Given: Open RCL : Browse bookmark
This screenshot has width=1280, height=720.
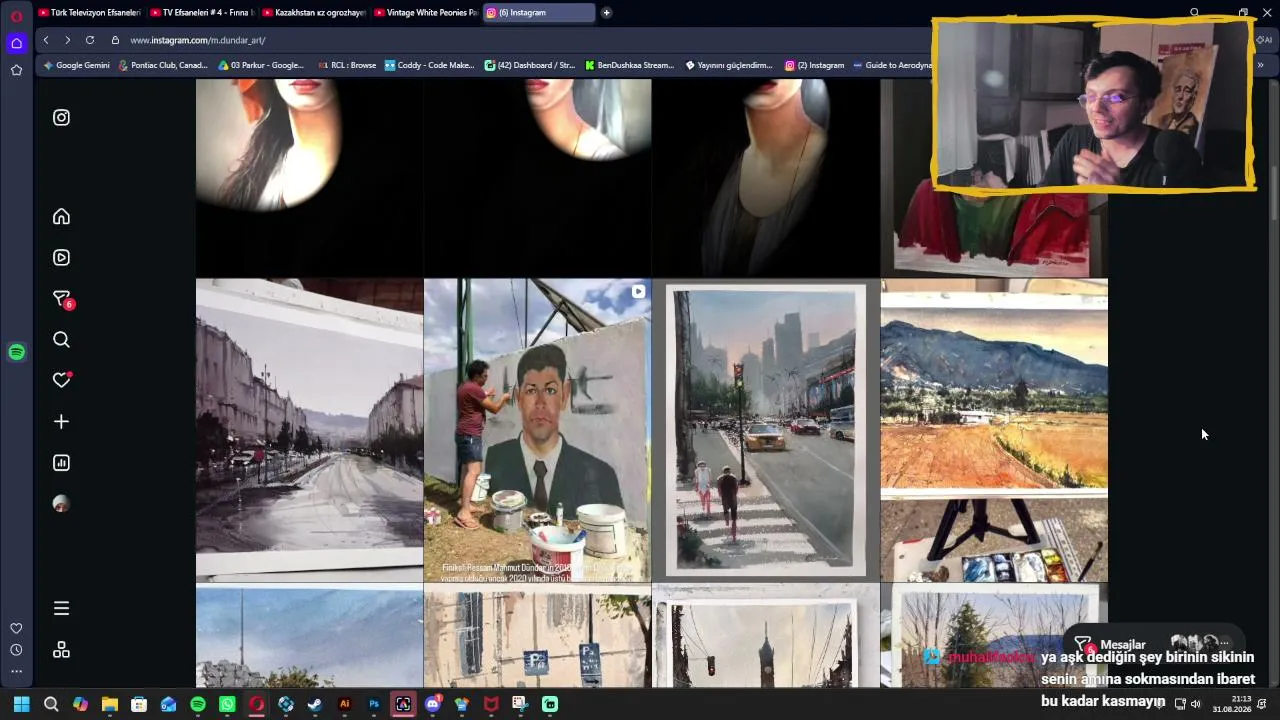Looking at the screenshot, I should tap(346, 65).
